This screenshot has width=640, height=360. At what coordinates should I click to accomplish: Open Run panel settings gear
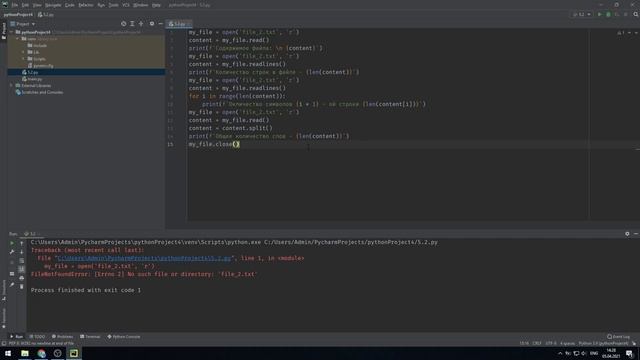point(627,234)
